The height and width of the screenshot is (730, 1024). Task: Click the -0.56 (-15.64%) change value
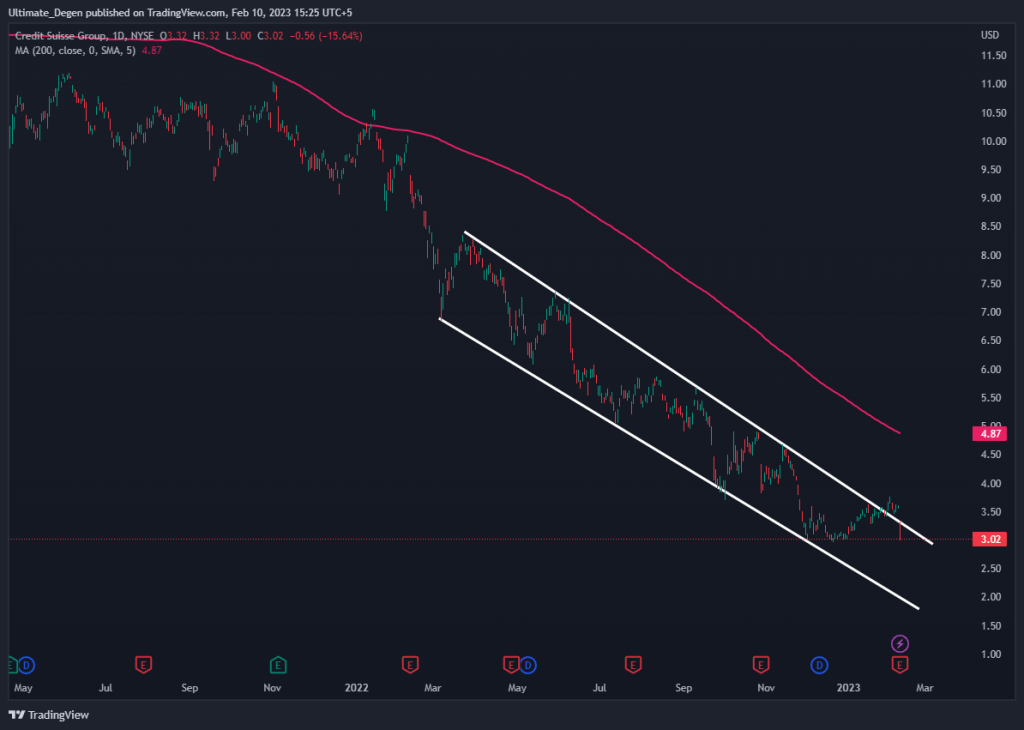pos(325,36)
